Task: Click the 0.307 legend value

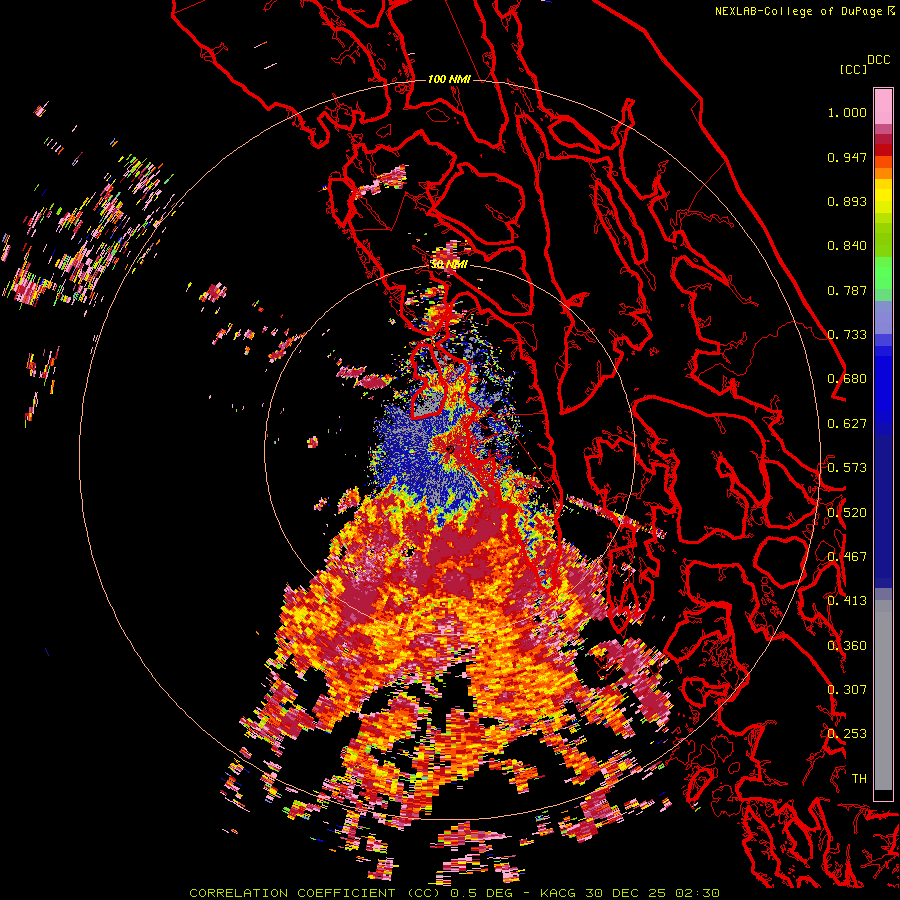Action: [x=847, y=690]
